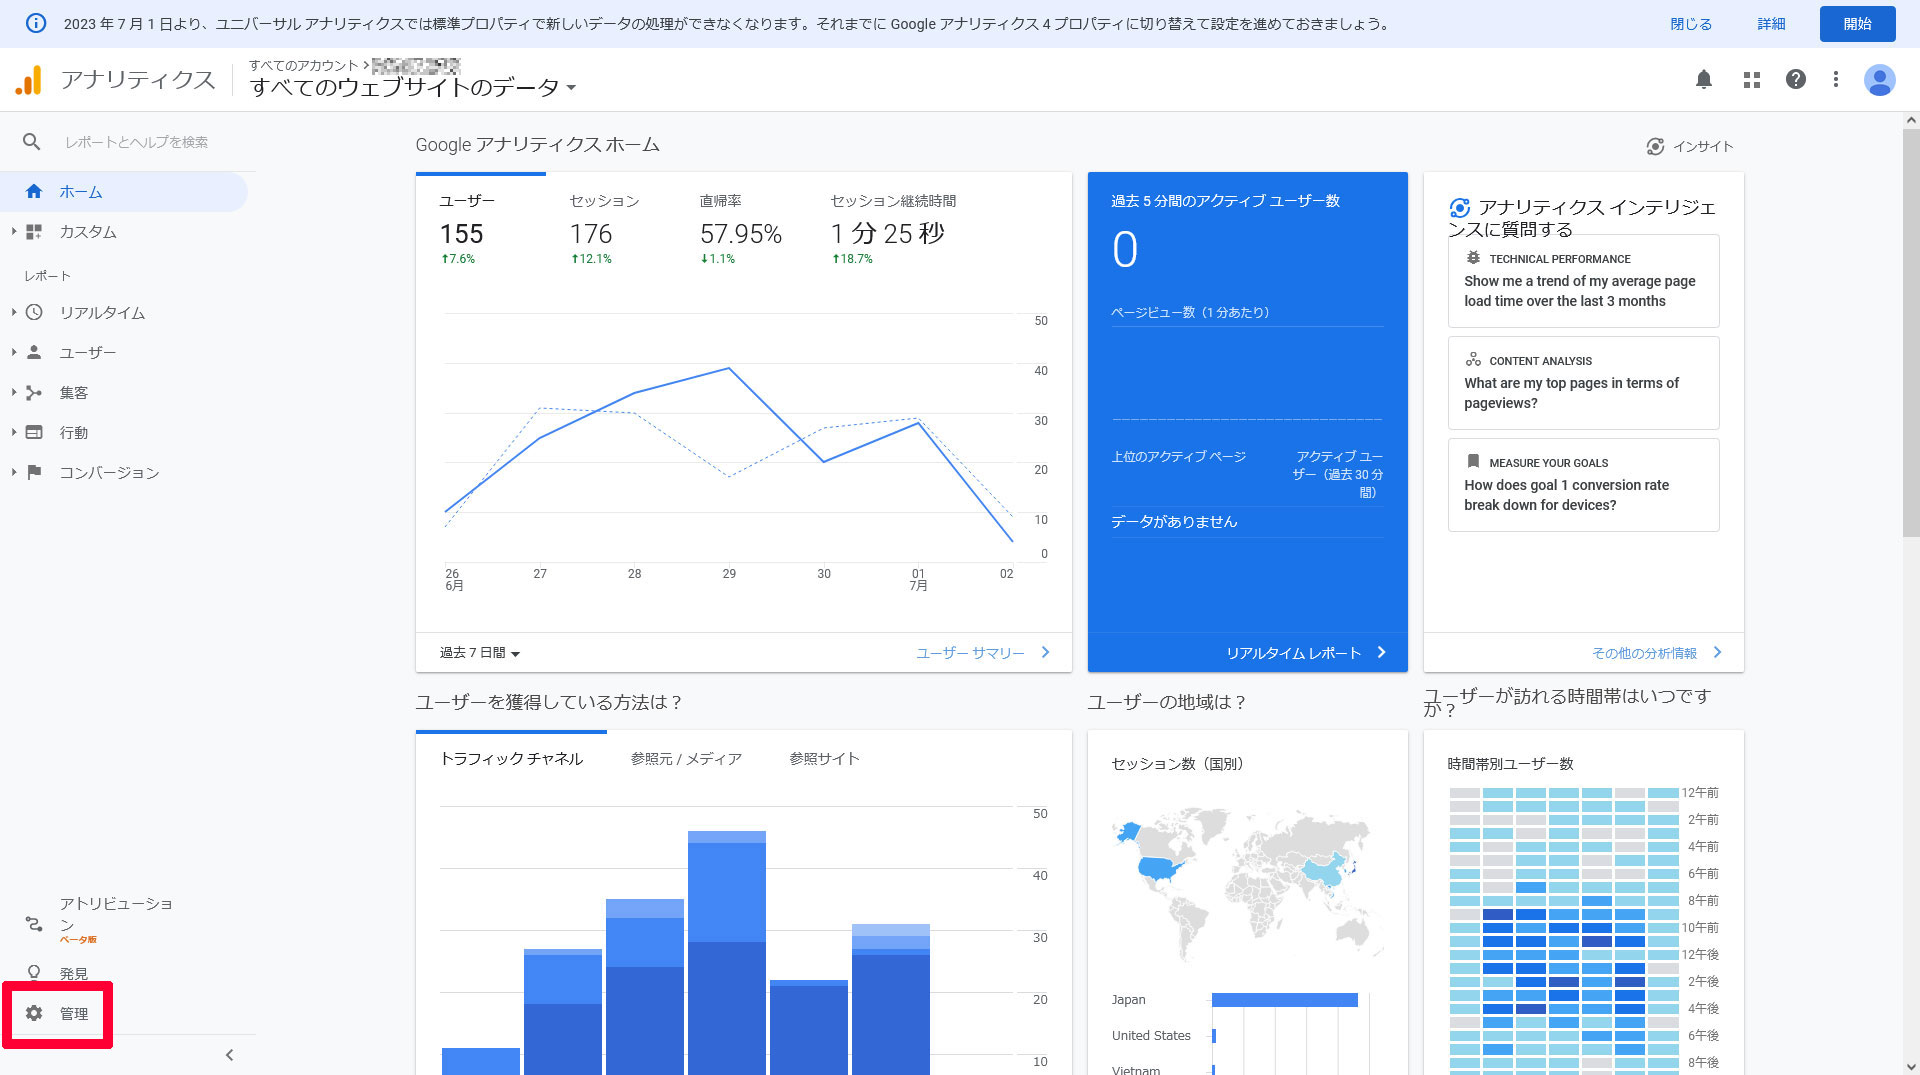The image size is (1920, 1075).
Task: Select the goal 1 conversion rate question card
Action: 1583,485
